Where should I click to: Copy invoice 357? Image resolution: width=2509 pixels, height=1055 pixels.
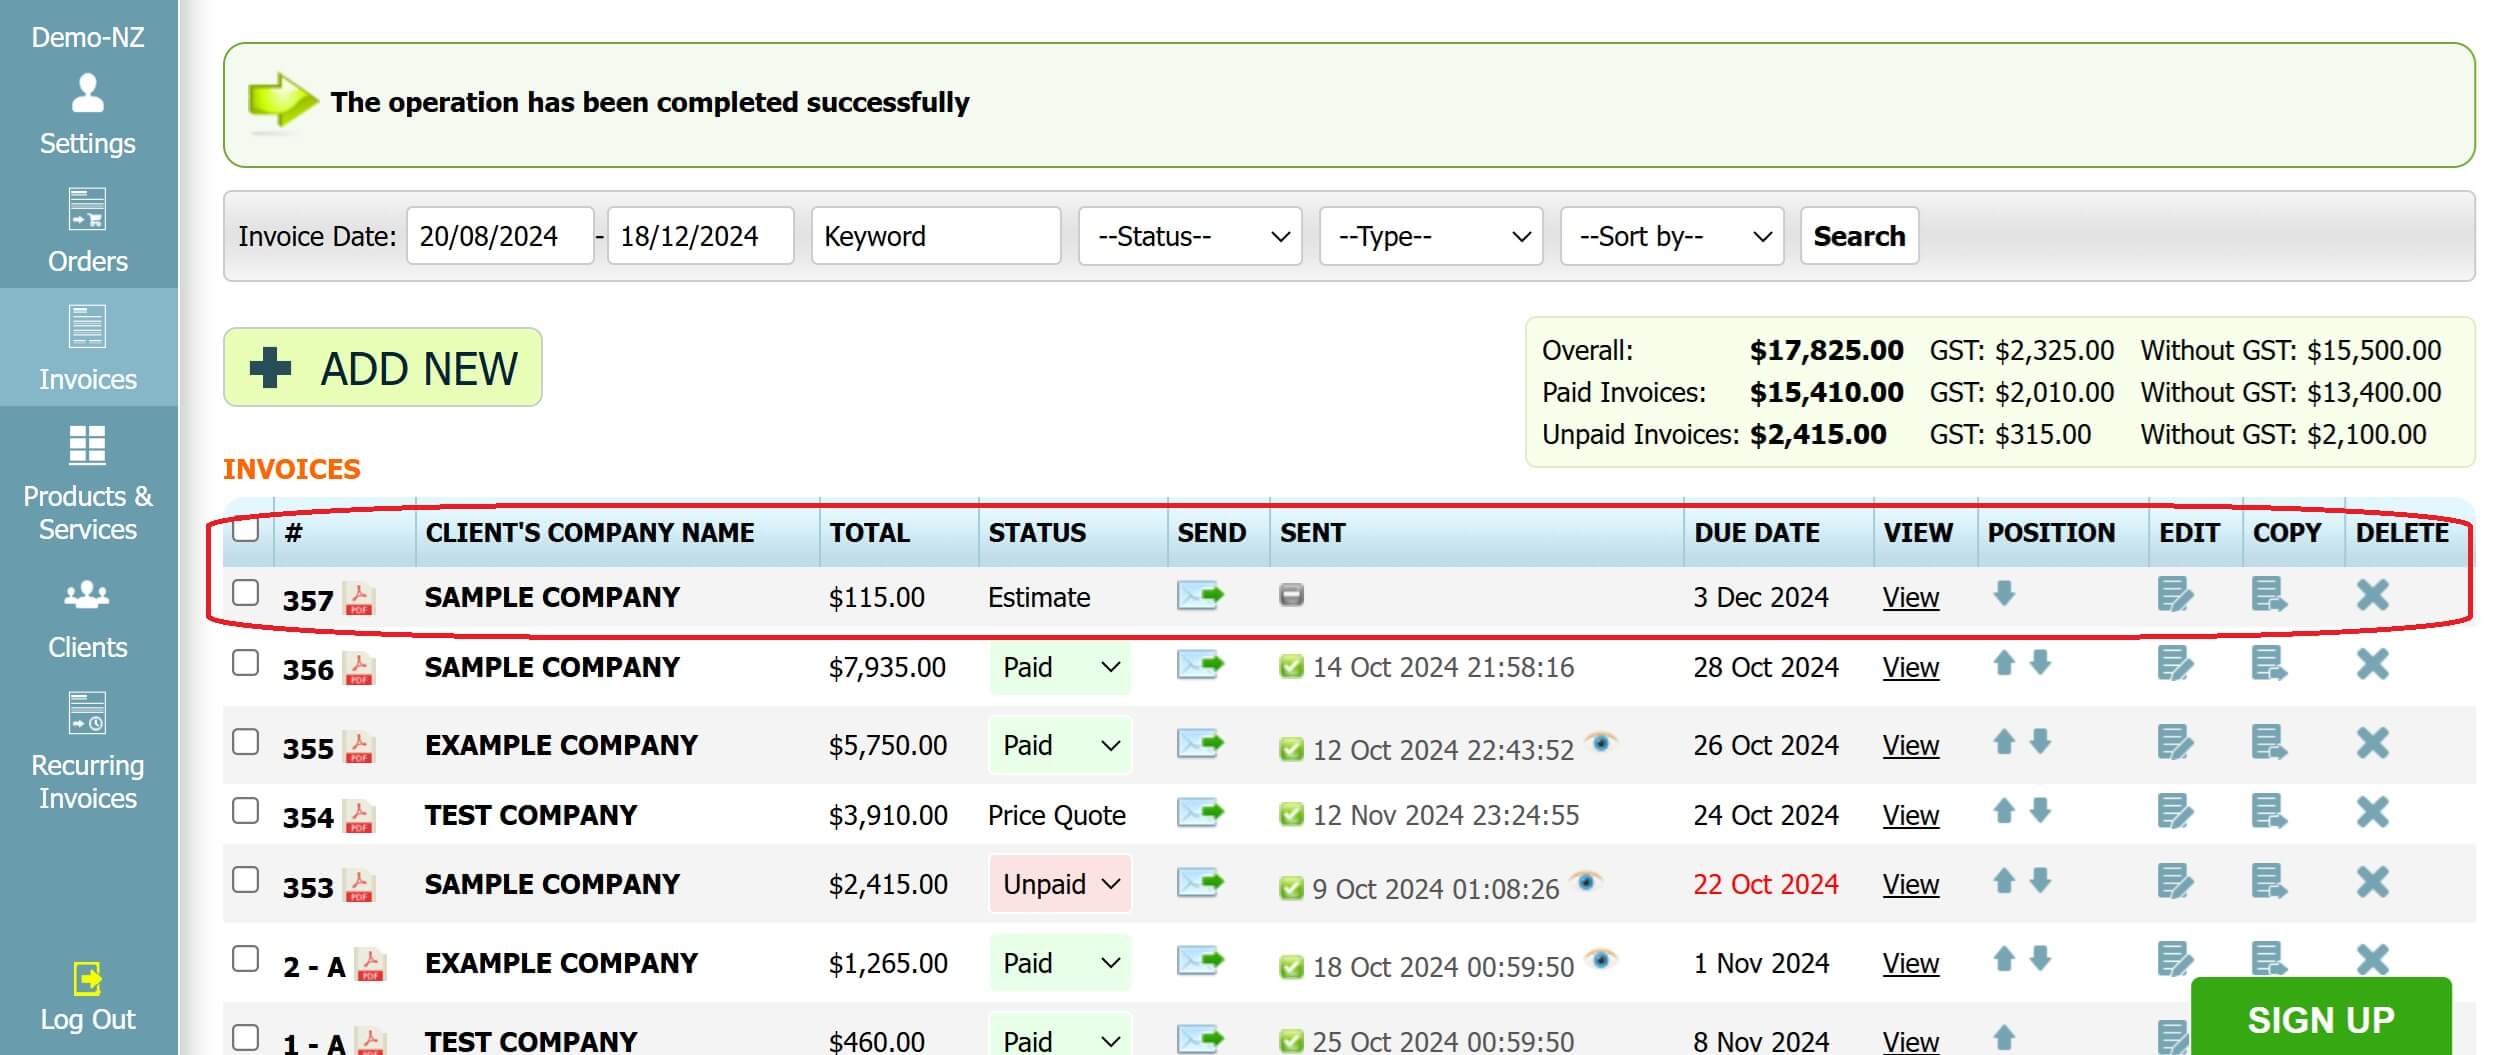click(x=2269, y=595)
